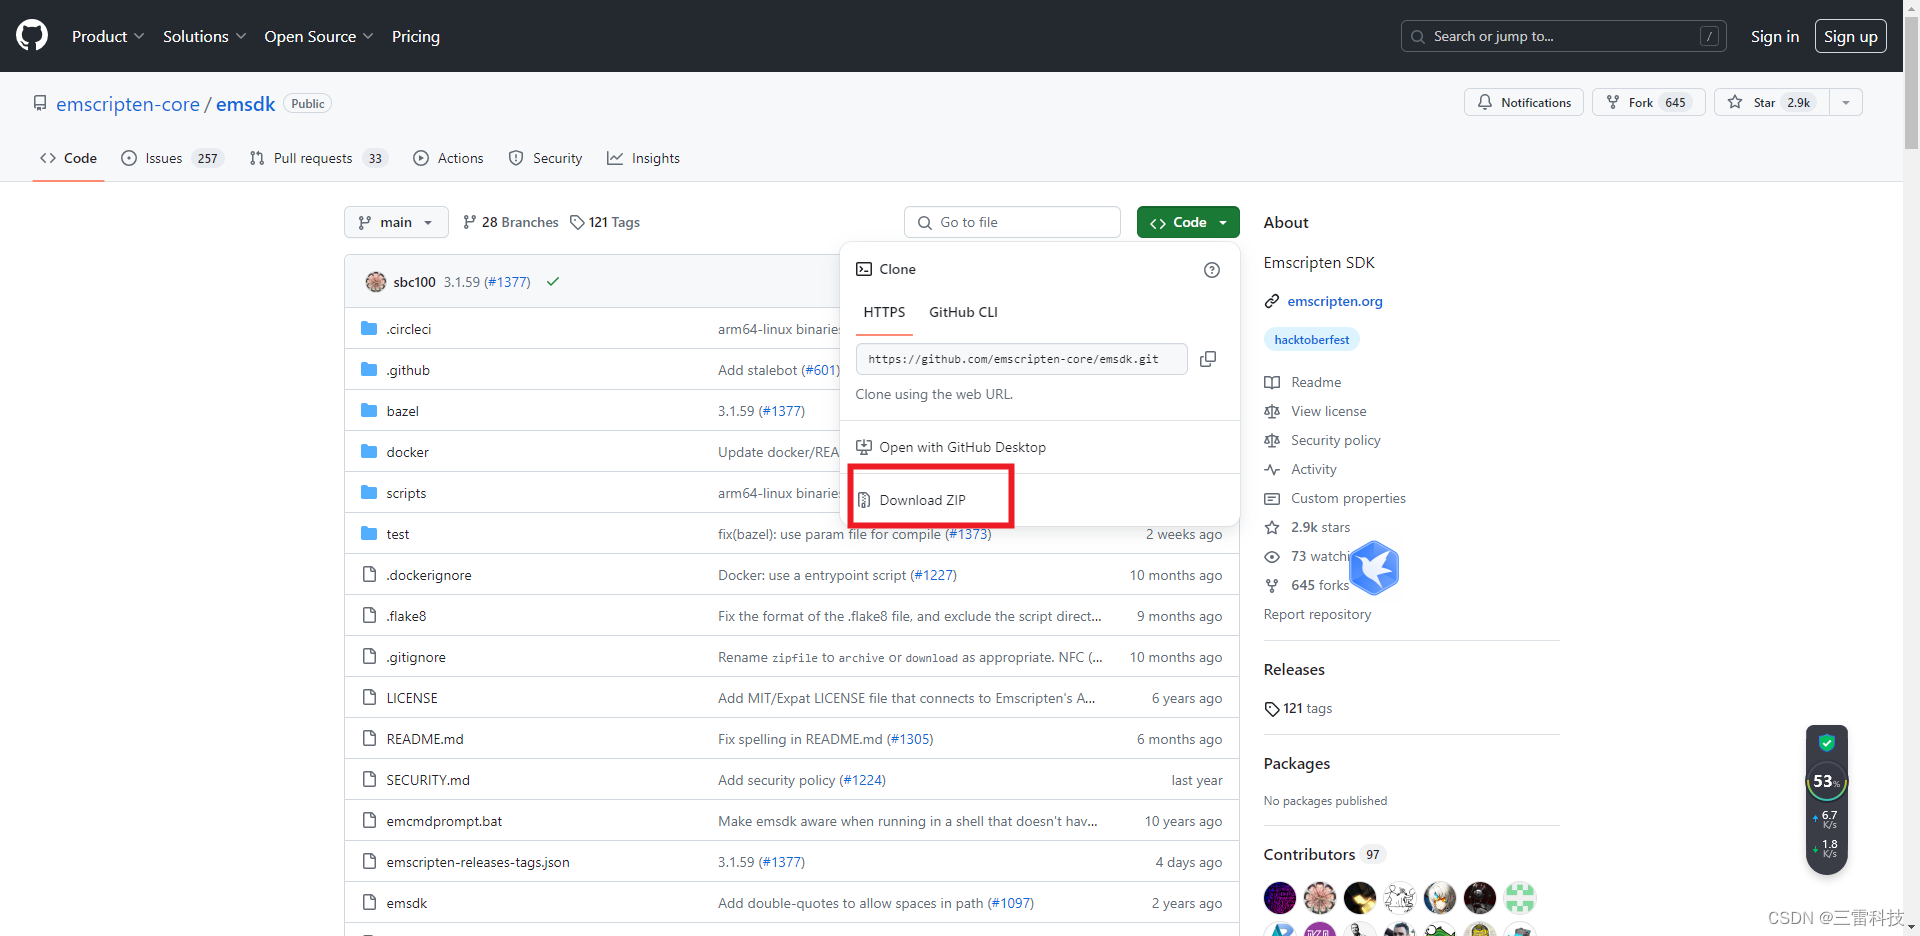Open the .gitignore file

[x=416, y=657]
